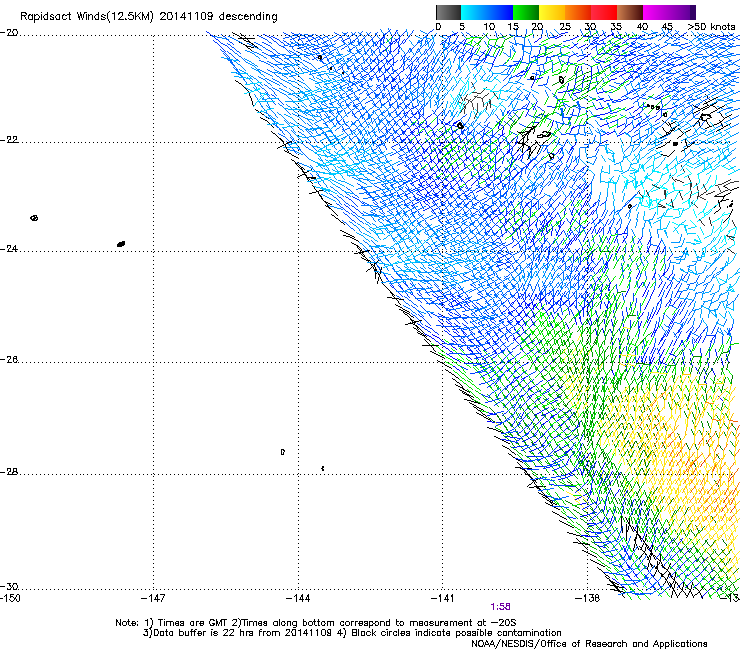Click the green 15-20 knots color band
The width and height of the screenshot is (740, 650).
[x=526, y=12]
